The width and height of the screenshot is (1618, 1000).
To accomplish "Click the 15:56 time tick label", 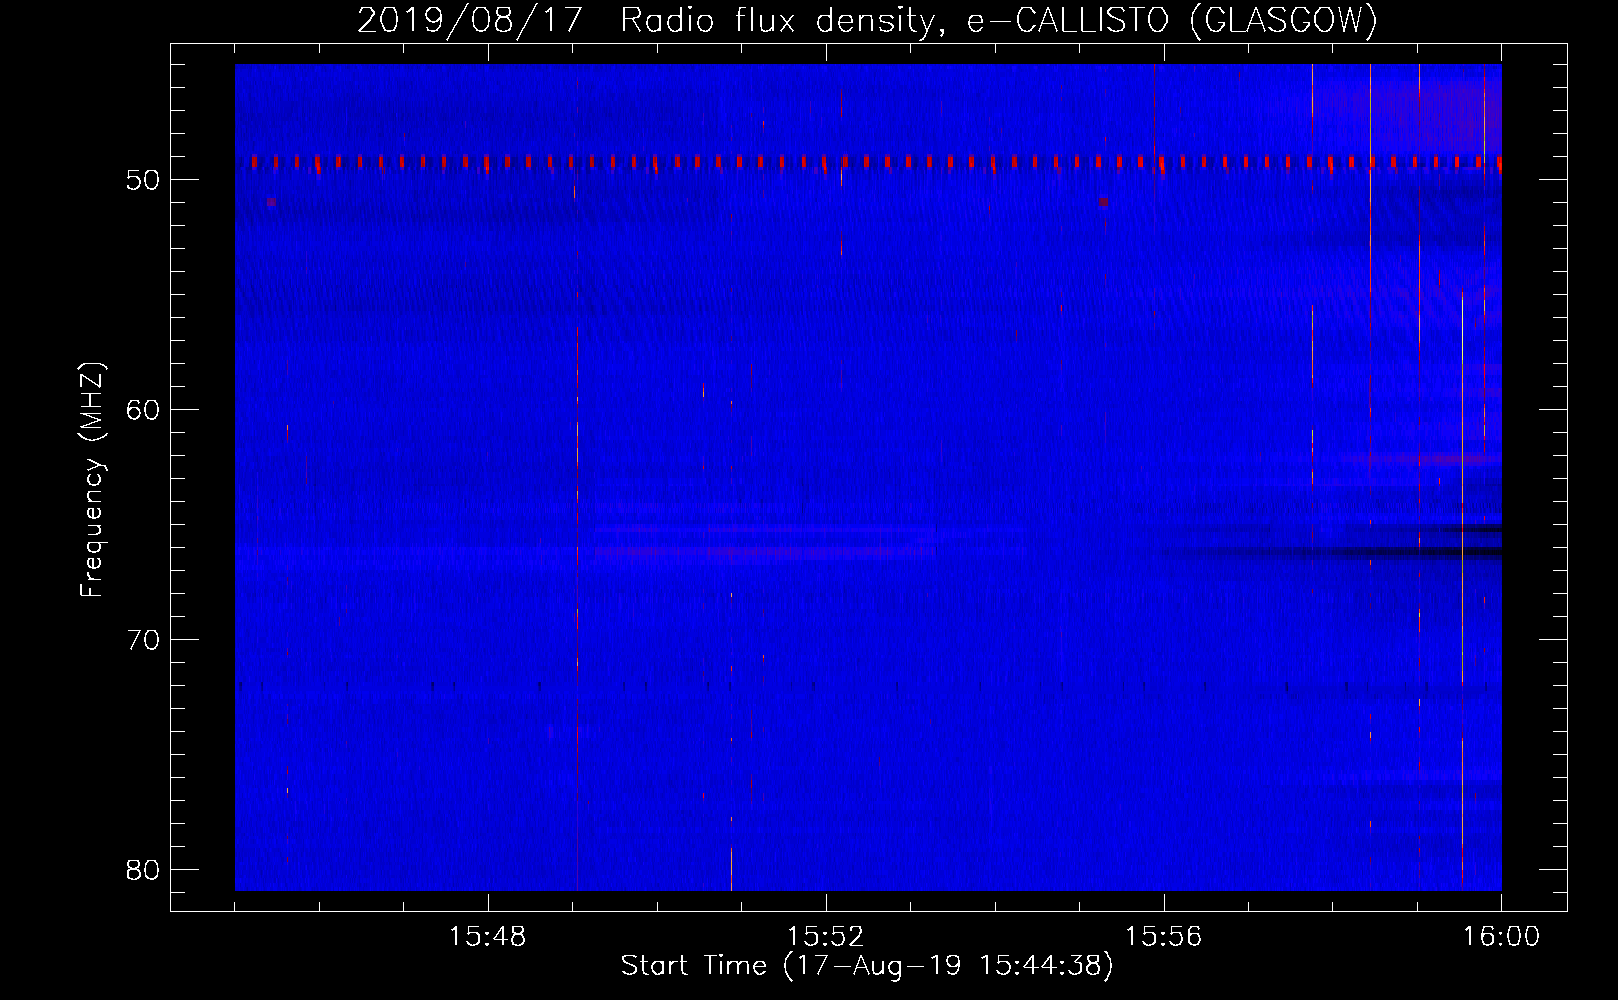I will 1163,937.
